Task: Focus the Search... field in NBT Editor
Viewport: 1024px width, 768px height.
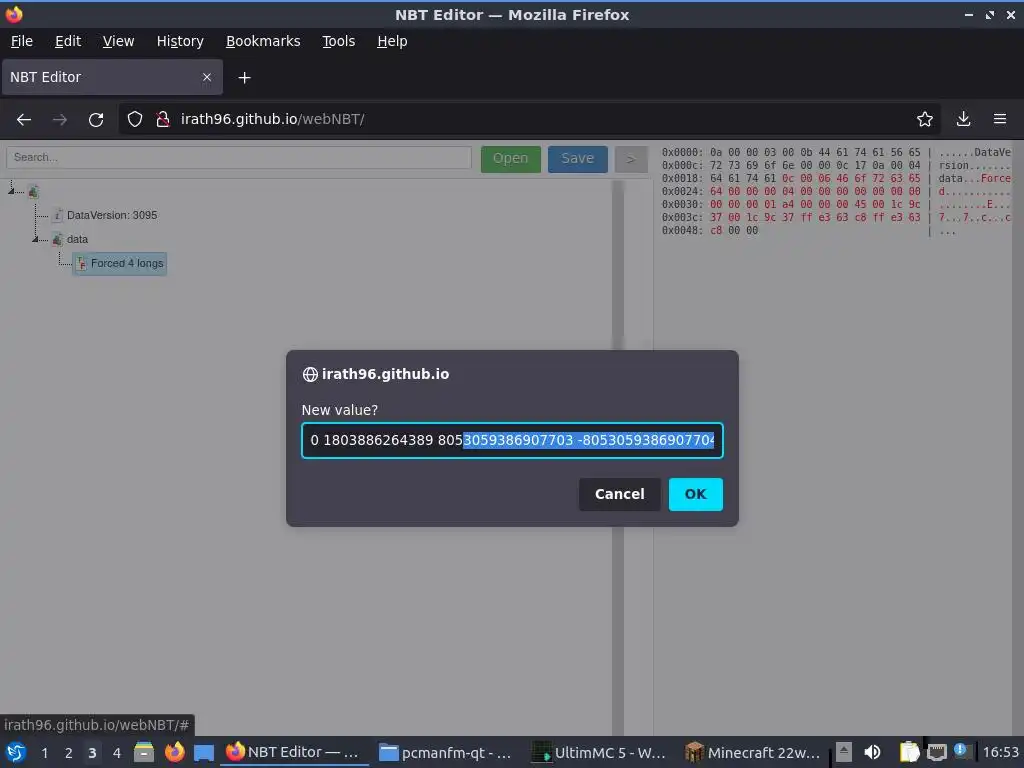Action: pyautogui.click(x=239, y=157)
